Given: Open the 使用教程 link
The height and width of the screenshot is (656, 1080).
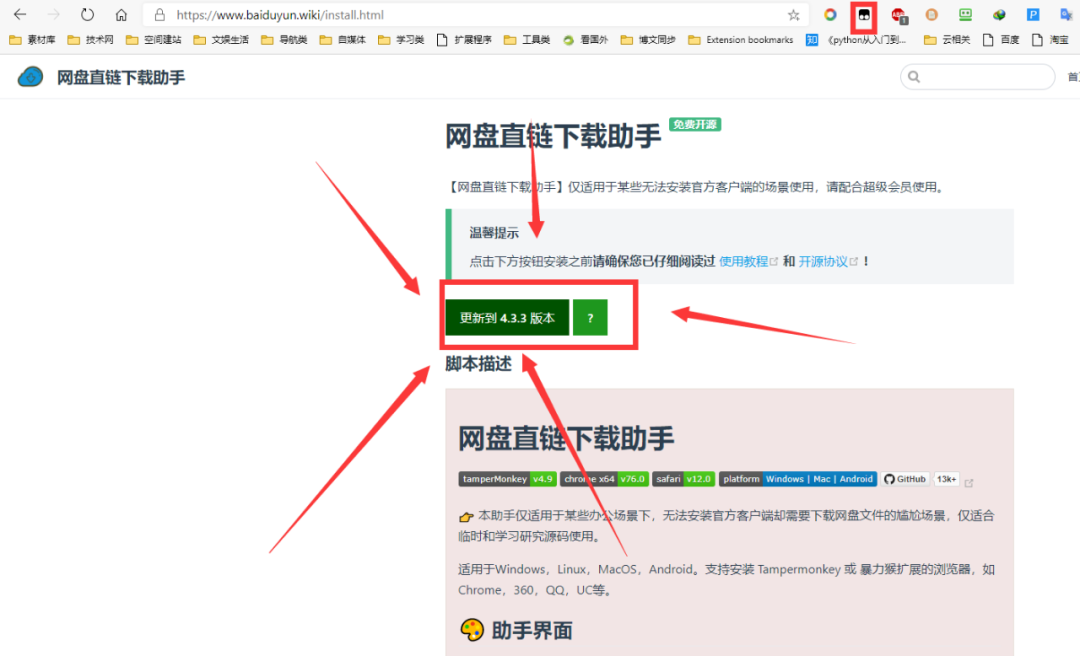Looking at the screenshot, I should [744, 261].
